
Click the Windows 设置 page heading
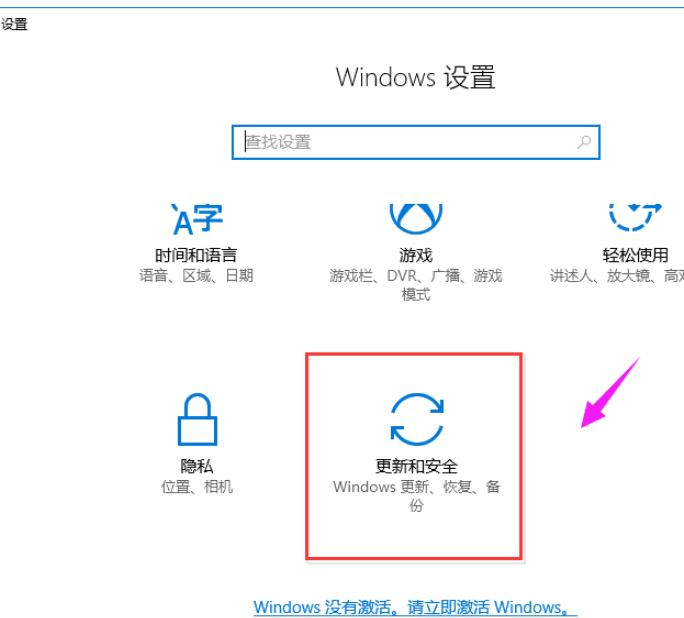[x=415, y=78]
